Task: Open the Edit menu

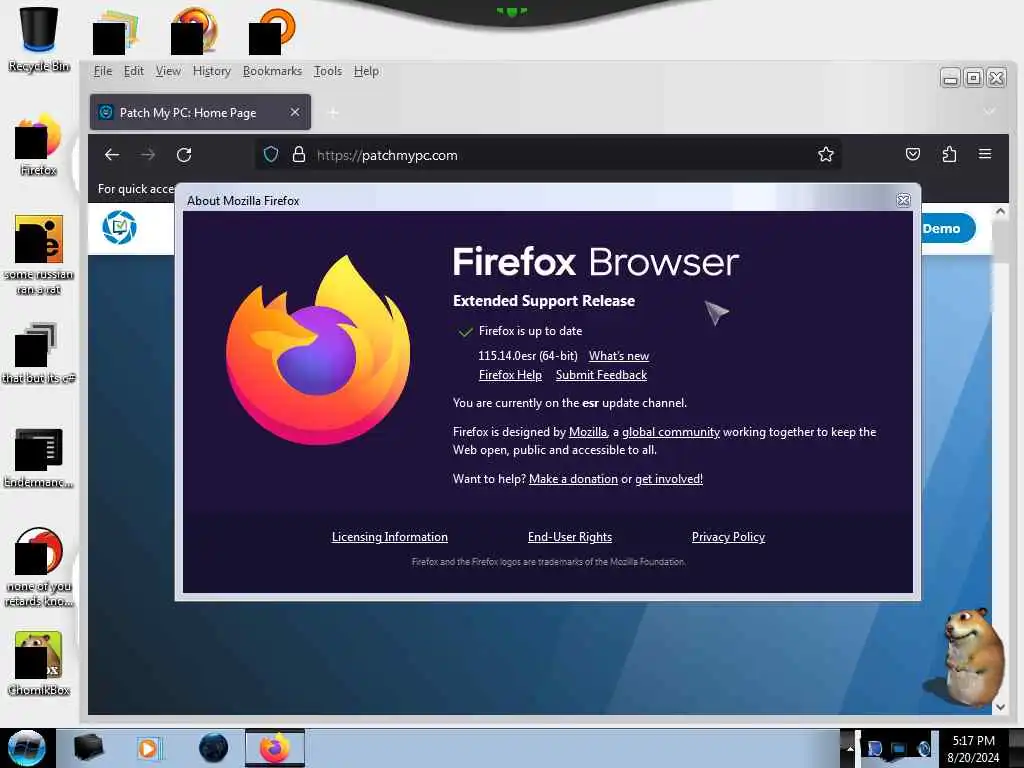Action: (134, 71)
